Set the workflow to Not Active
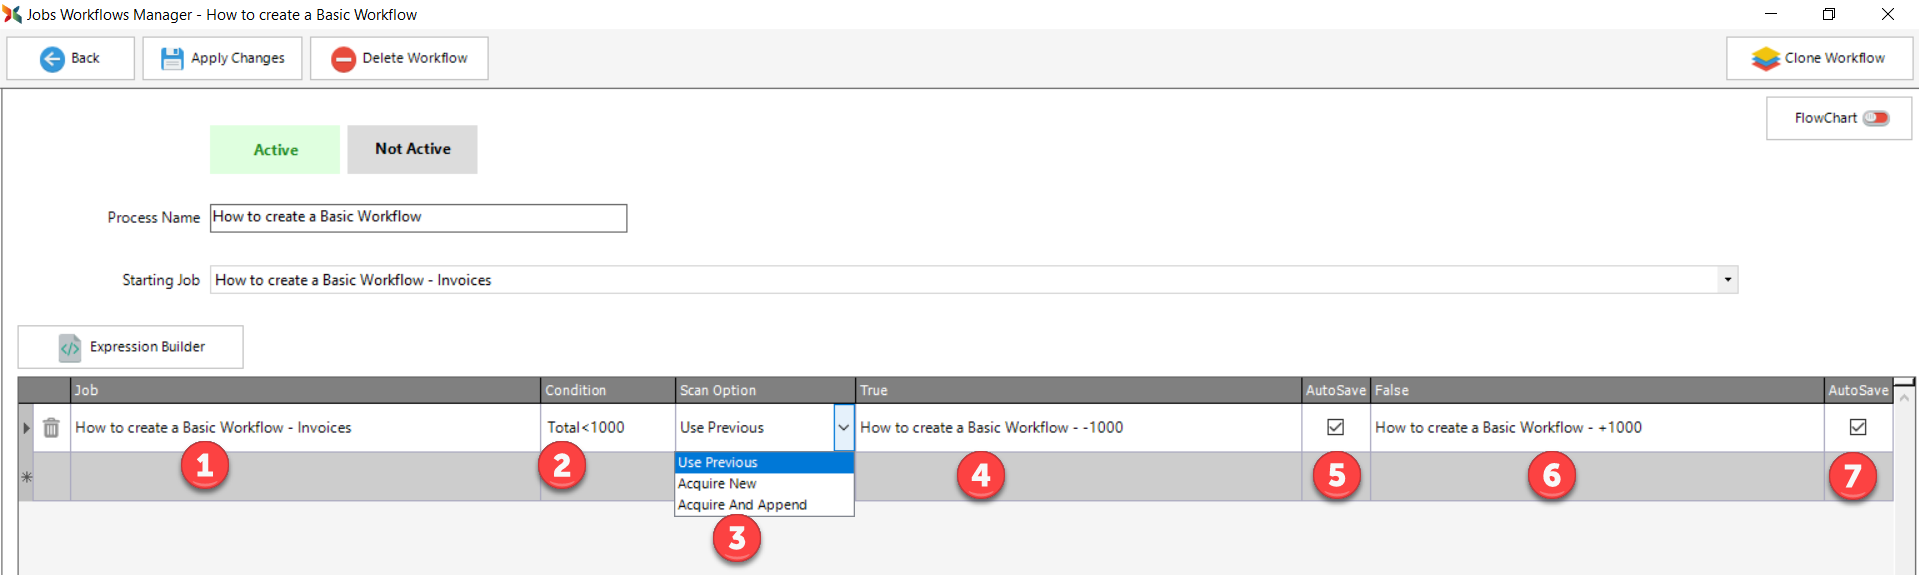This screenshot has width=1919, height=575. pyautogui.click(x=412, y=149)
